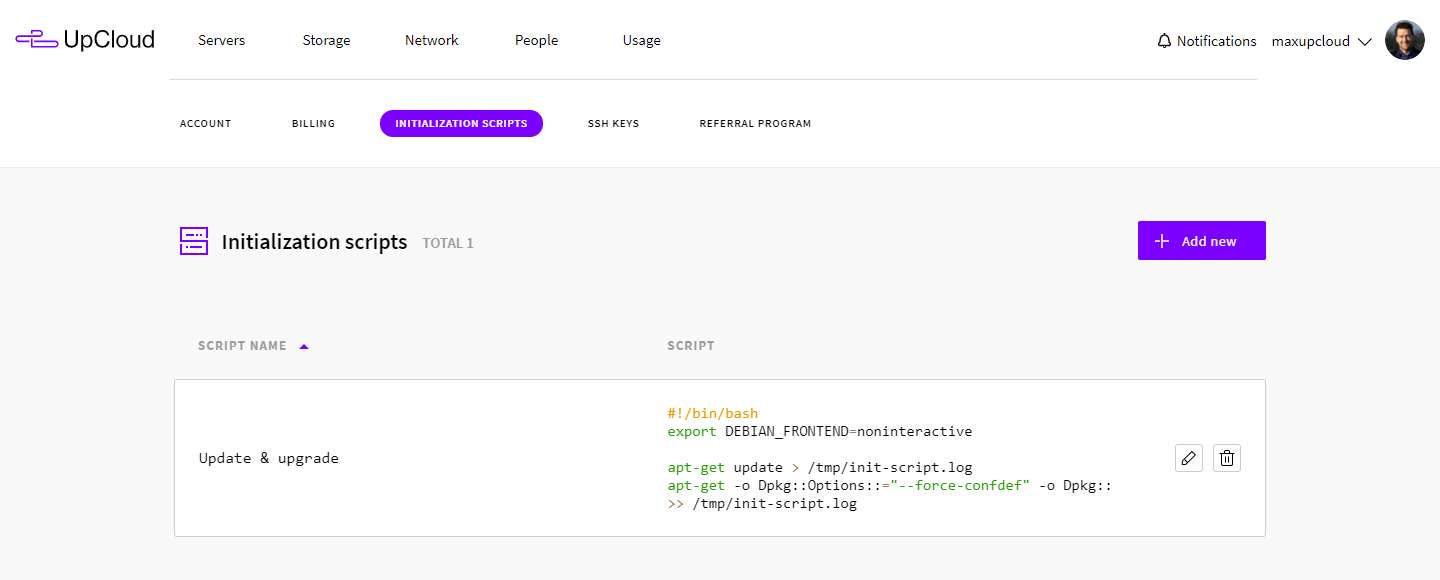Open the Billing tab
This screenshot has width=1440, height=580.
point(313,124)
